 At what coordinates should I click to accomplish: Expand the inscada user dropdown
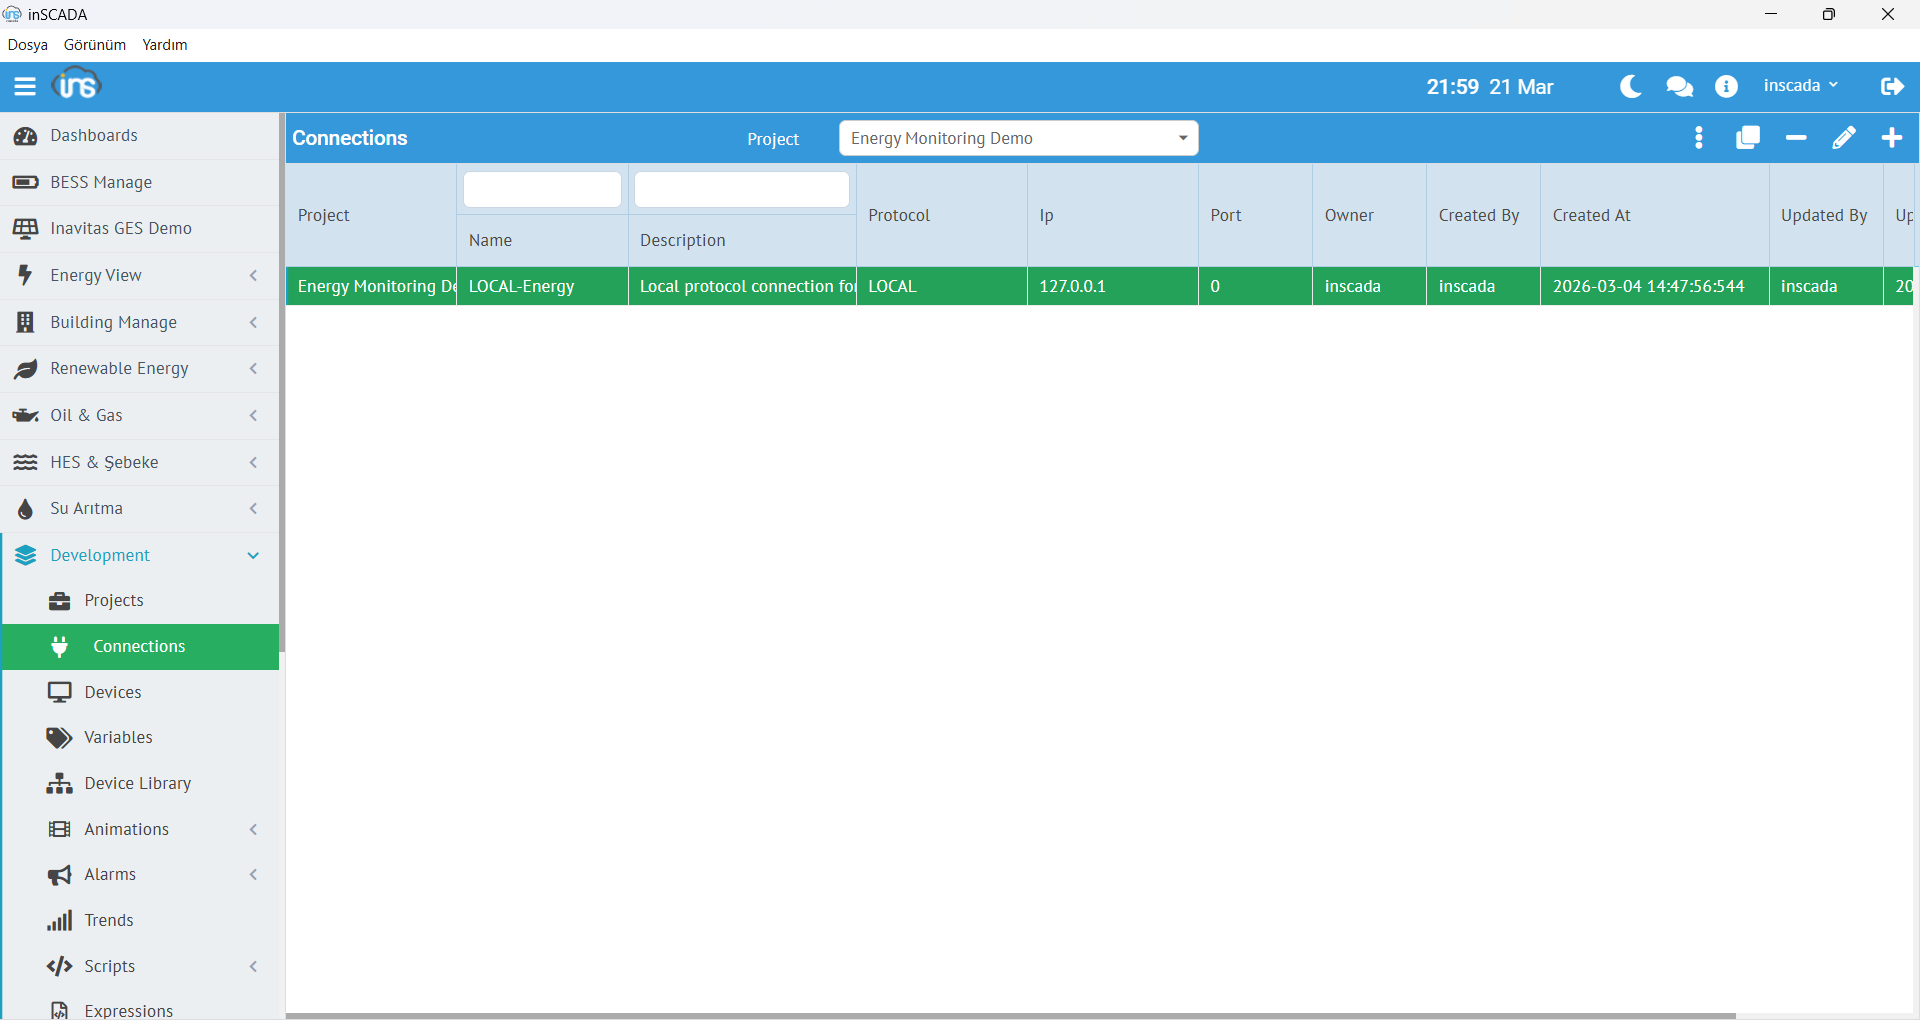pyautogui.click(x=1800, y=86)
